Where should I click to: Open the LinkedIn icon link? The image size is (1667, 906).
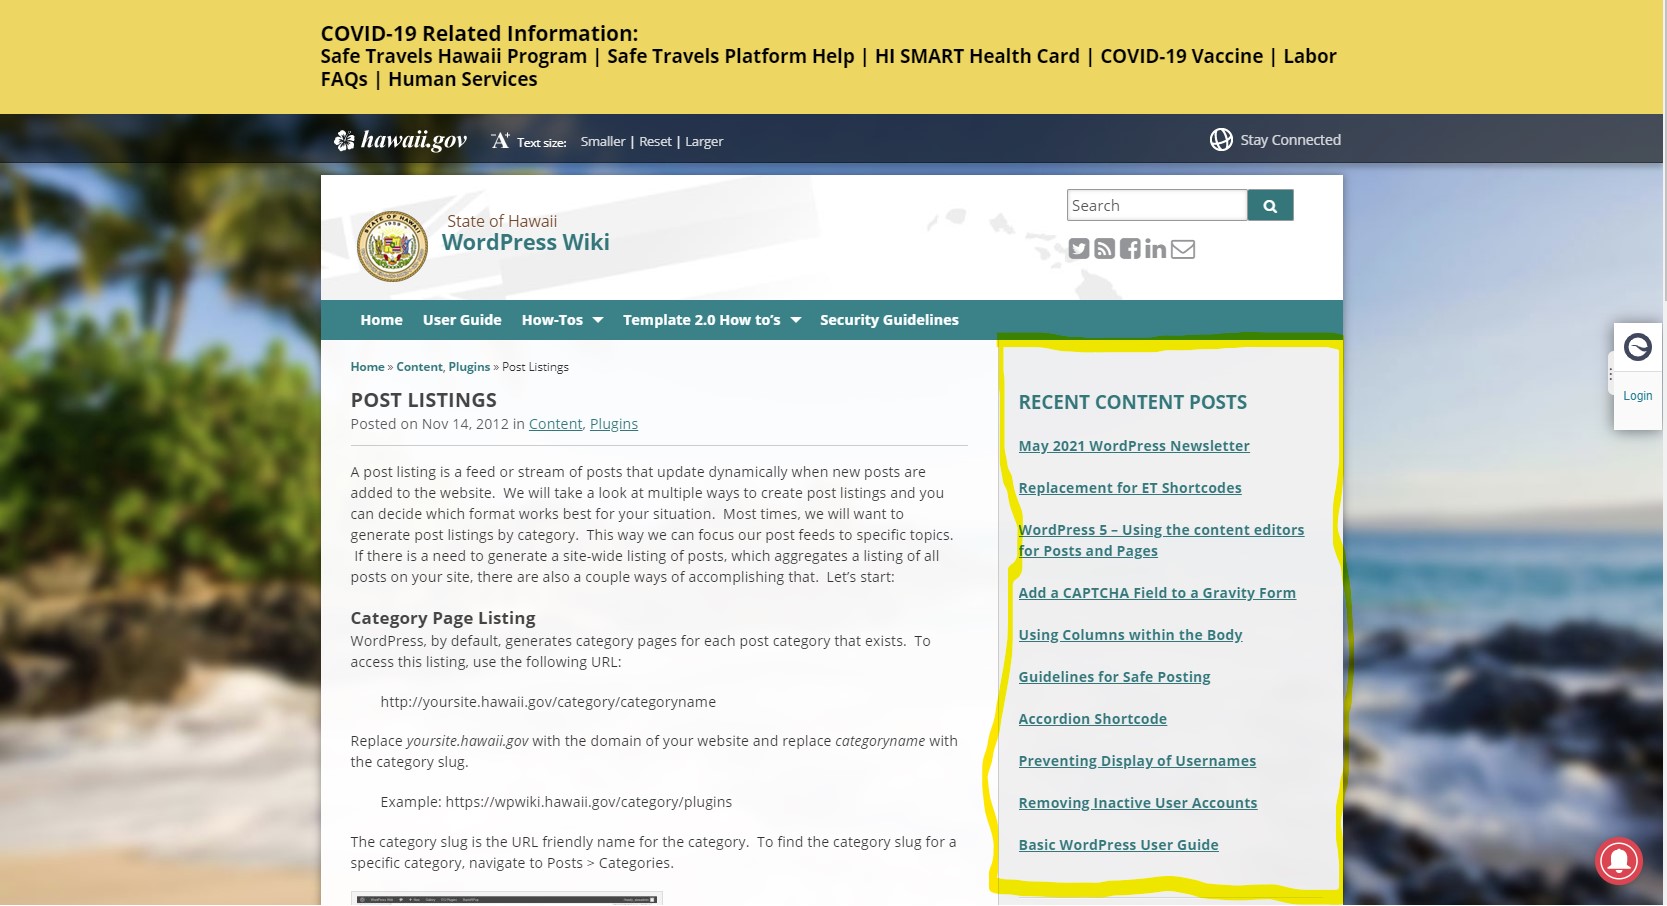[1155, 249]
